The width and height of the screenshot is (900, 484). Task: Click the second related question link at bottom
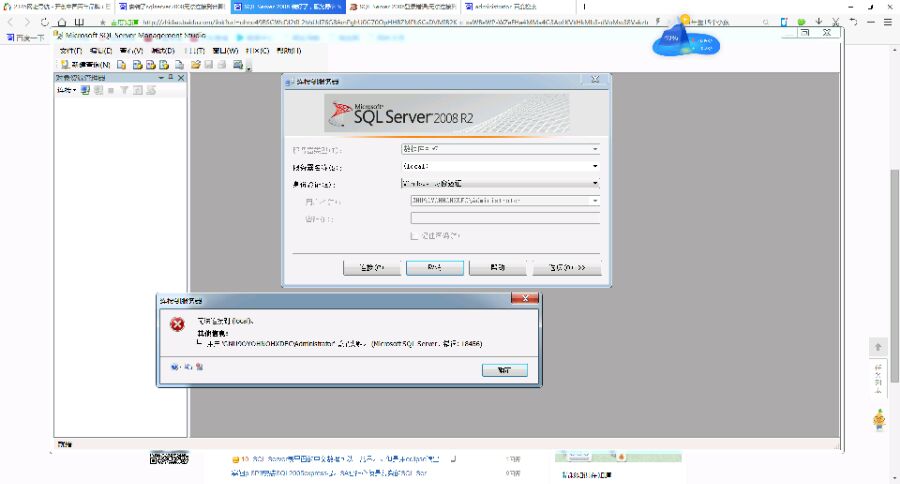[329, 474]
